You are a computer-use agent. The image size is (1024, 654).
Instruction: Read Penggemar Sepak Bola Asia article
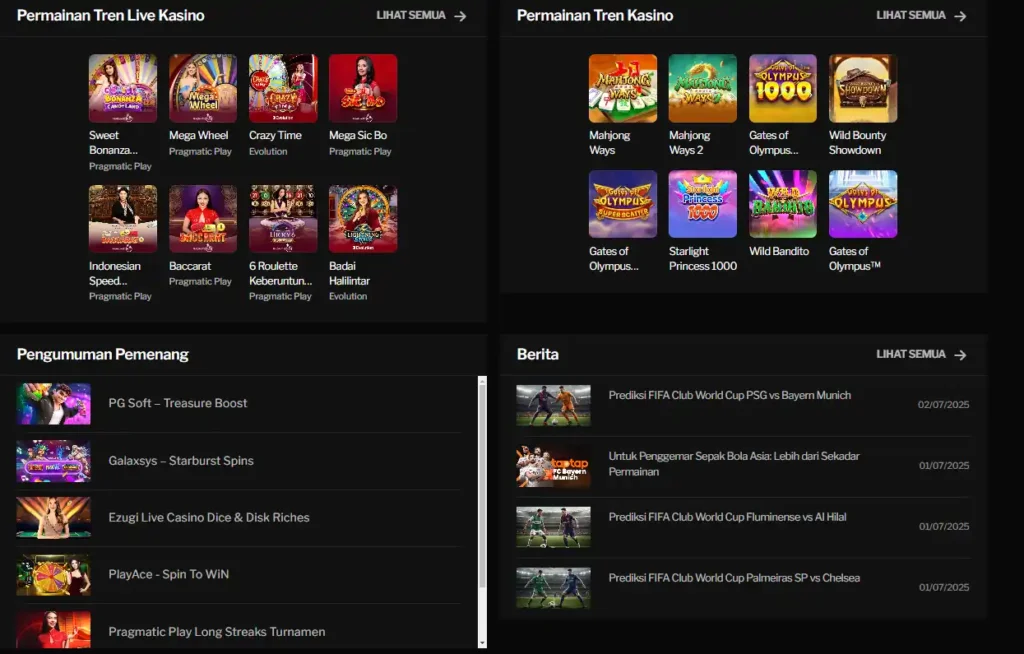click(734, 464)
